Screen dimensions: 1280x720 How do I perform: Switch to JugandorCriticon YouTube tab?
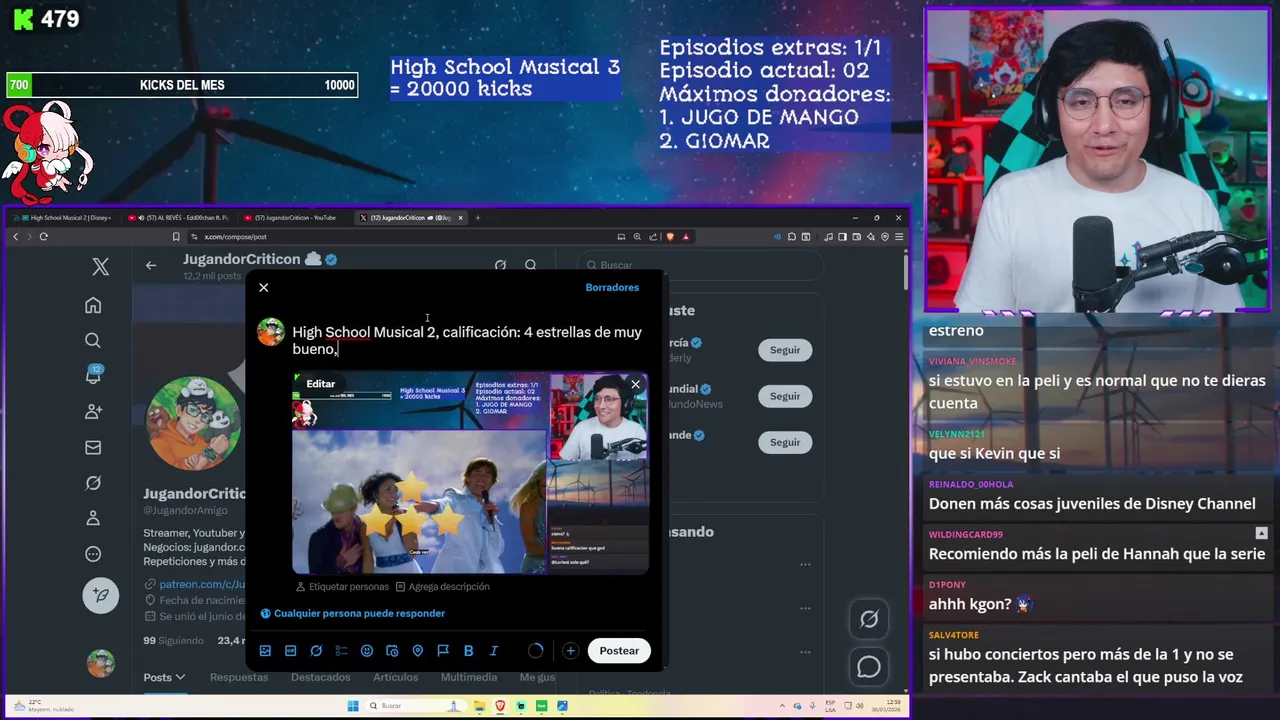coord(295,217)
